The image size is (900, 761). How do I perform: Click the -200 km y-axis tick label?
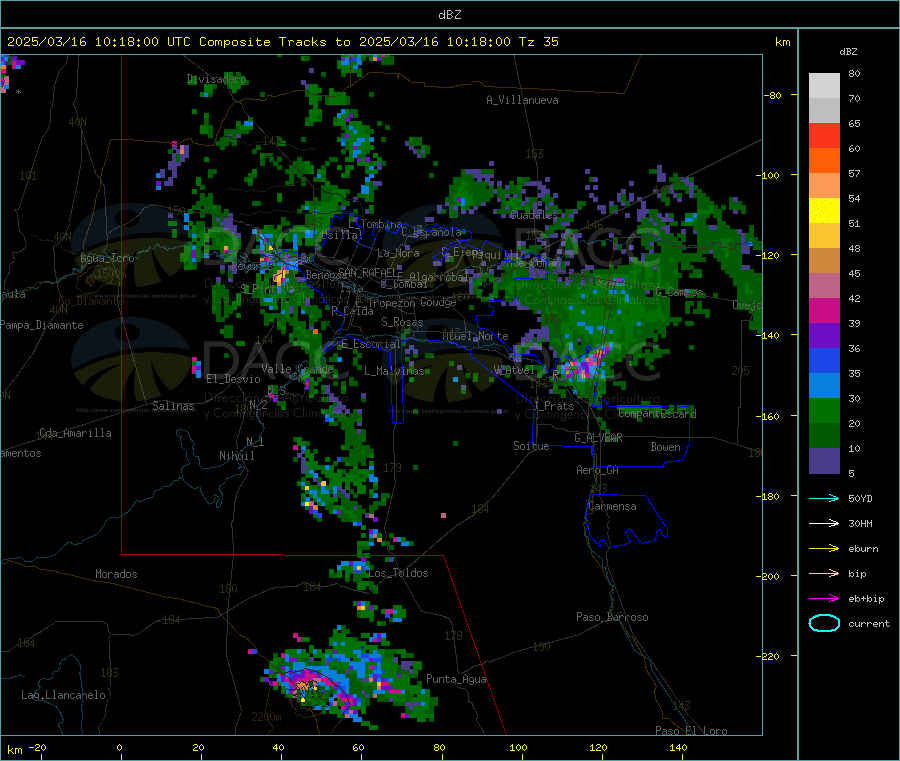click(x=767, y=576)
